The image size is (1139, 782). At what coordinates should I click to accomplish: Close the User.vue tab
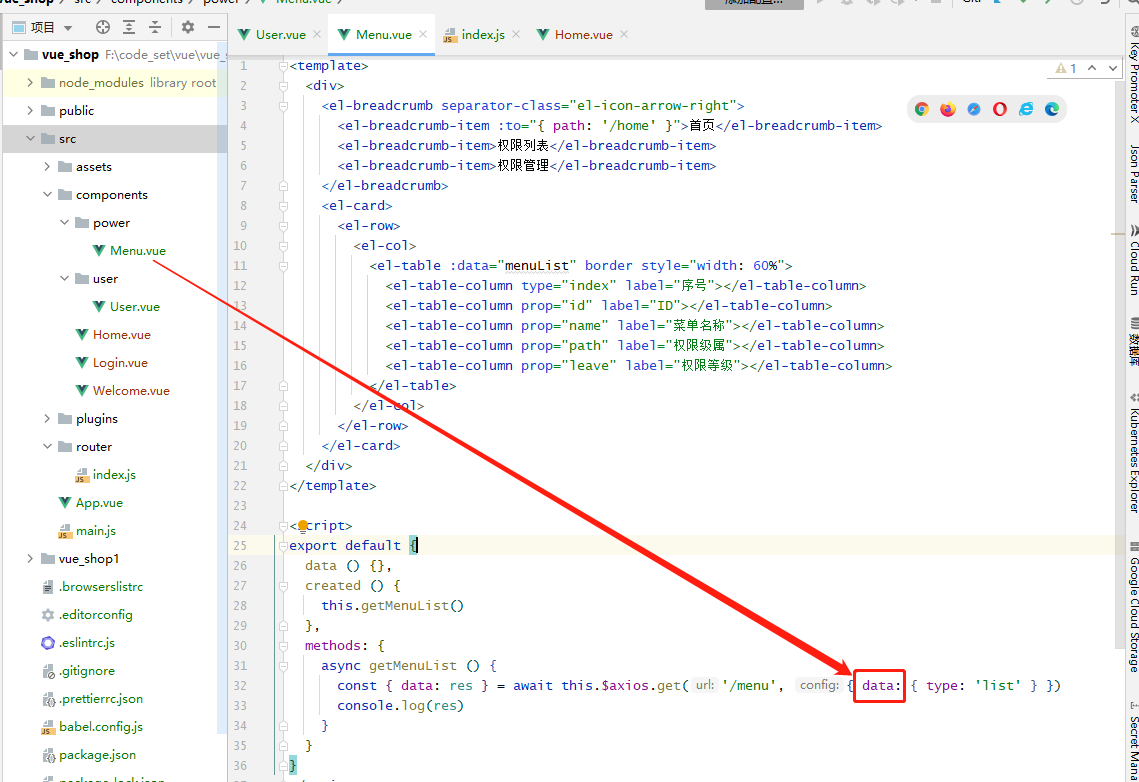click(317, 34)
